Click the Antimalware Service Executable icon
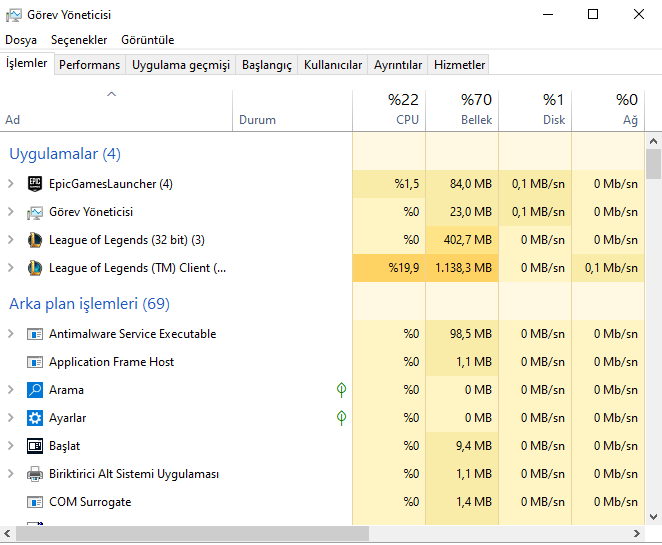 click(35, 334)
